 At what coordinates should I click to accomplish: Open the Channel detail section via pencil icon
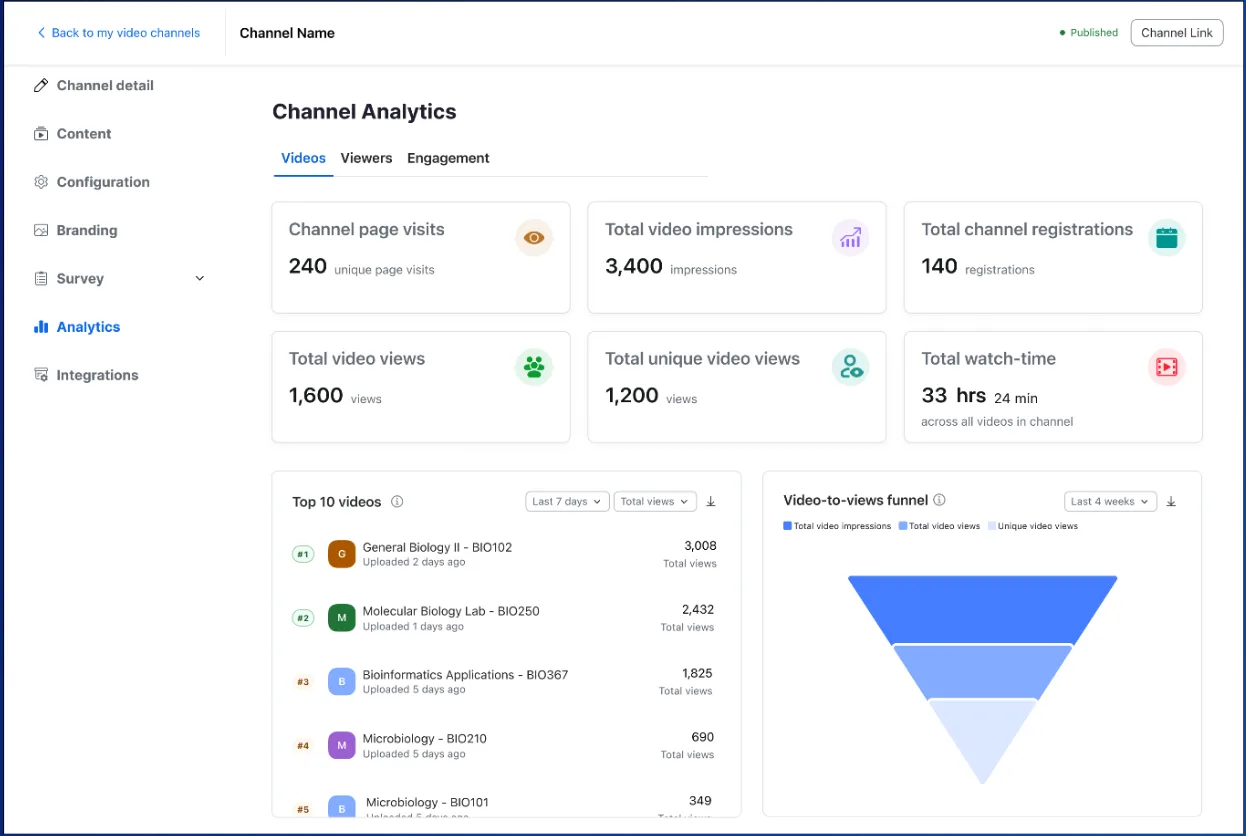pos(41,85)
